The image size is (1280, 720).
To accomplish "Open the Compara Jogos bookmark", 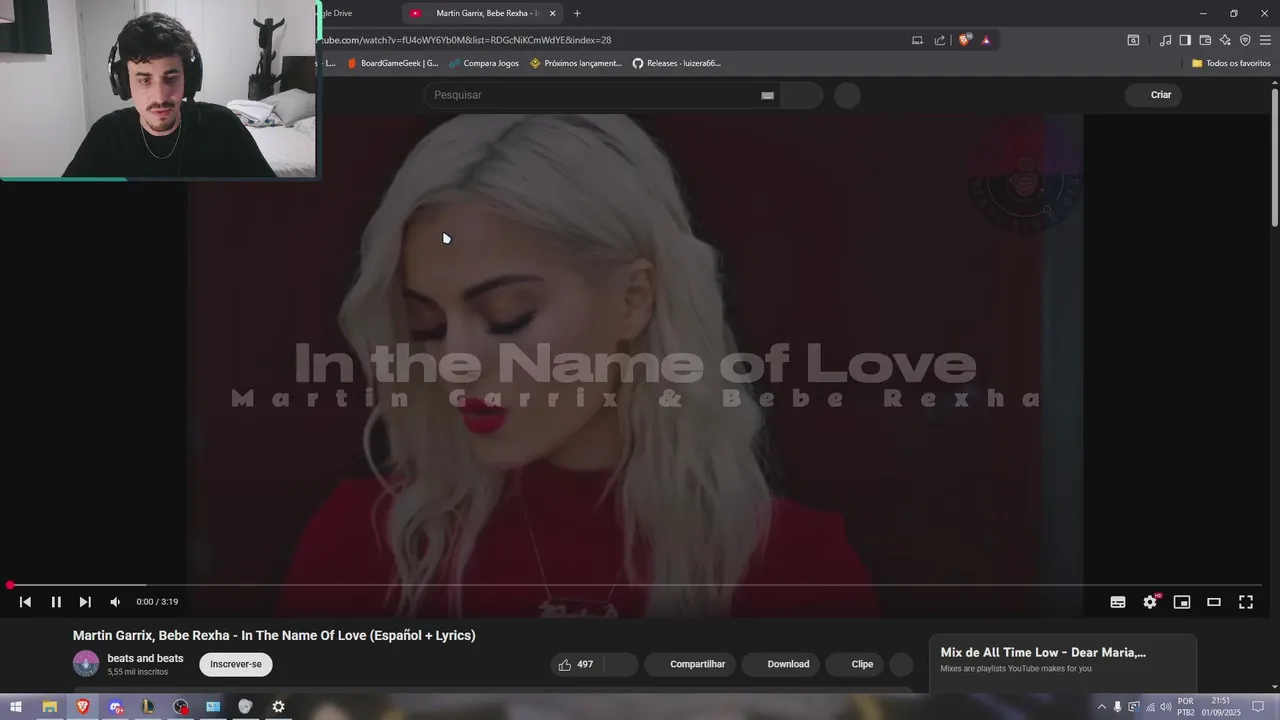I will point(484,63).
